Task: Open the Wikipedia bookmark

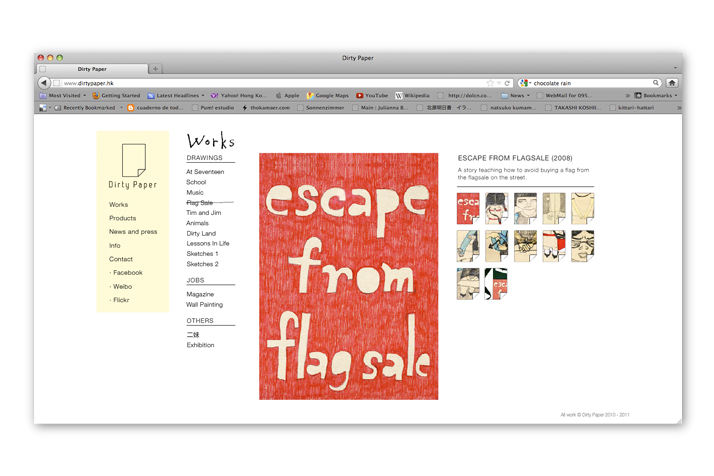Action: coord(413,95)
